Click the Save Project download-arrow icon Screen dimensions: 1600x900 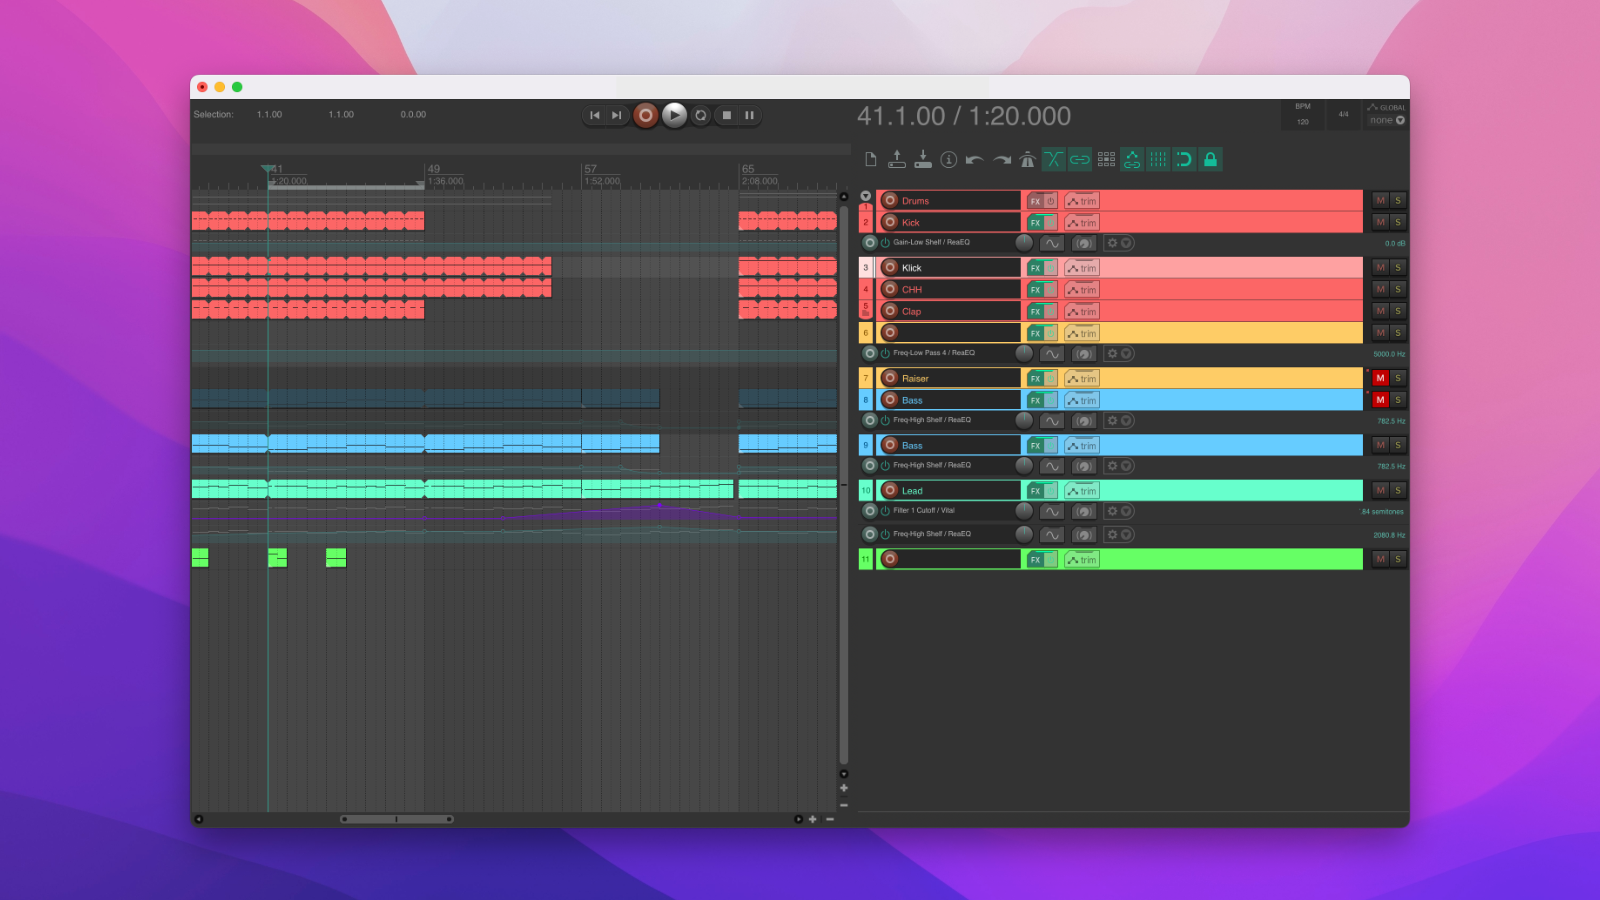pyautogui.click(x=923, y=159)
